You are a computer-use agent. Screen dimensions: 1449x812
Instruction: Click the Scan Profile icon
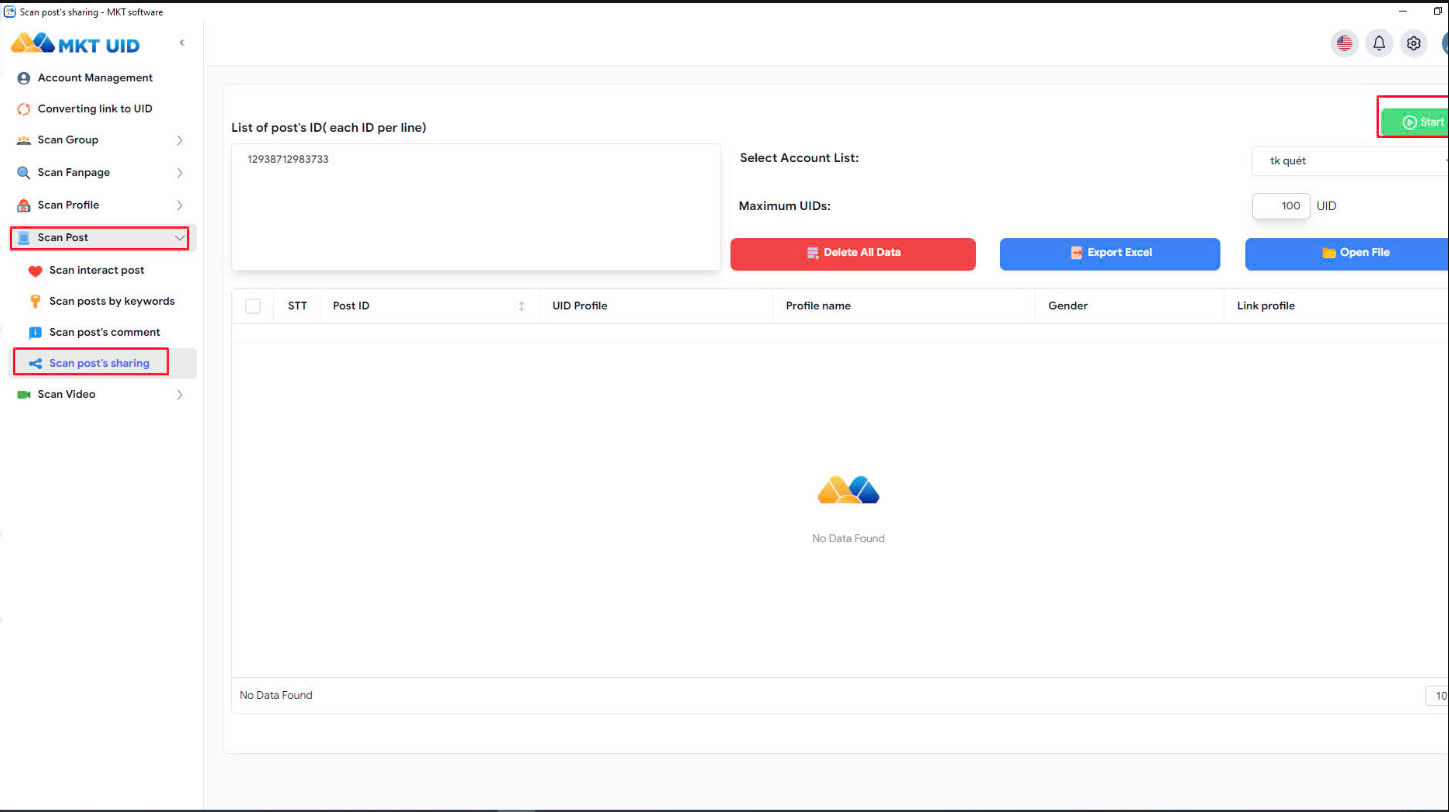tap(24, 205)
